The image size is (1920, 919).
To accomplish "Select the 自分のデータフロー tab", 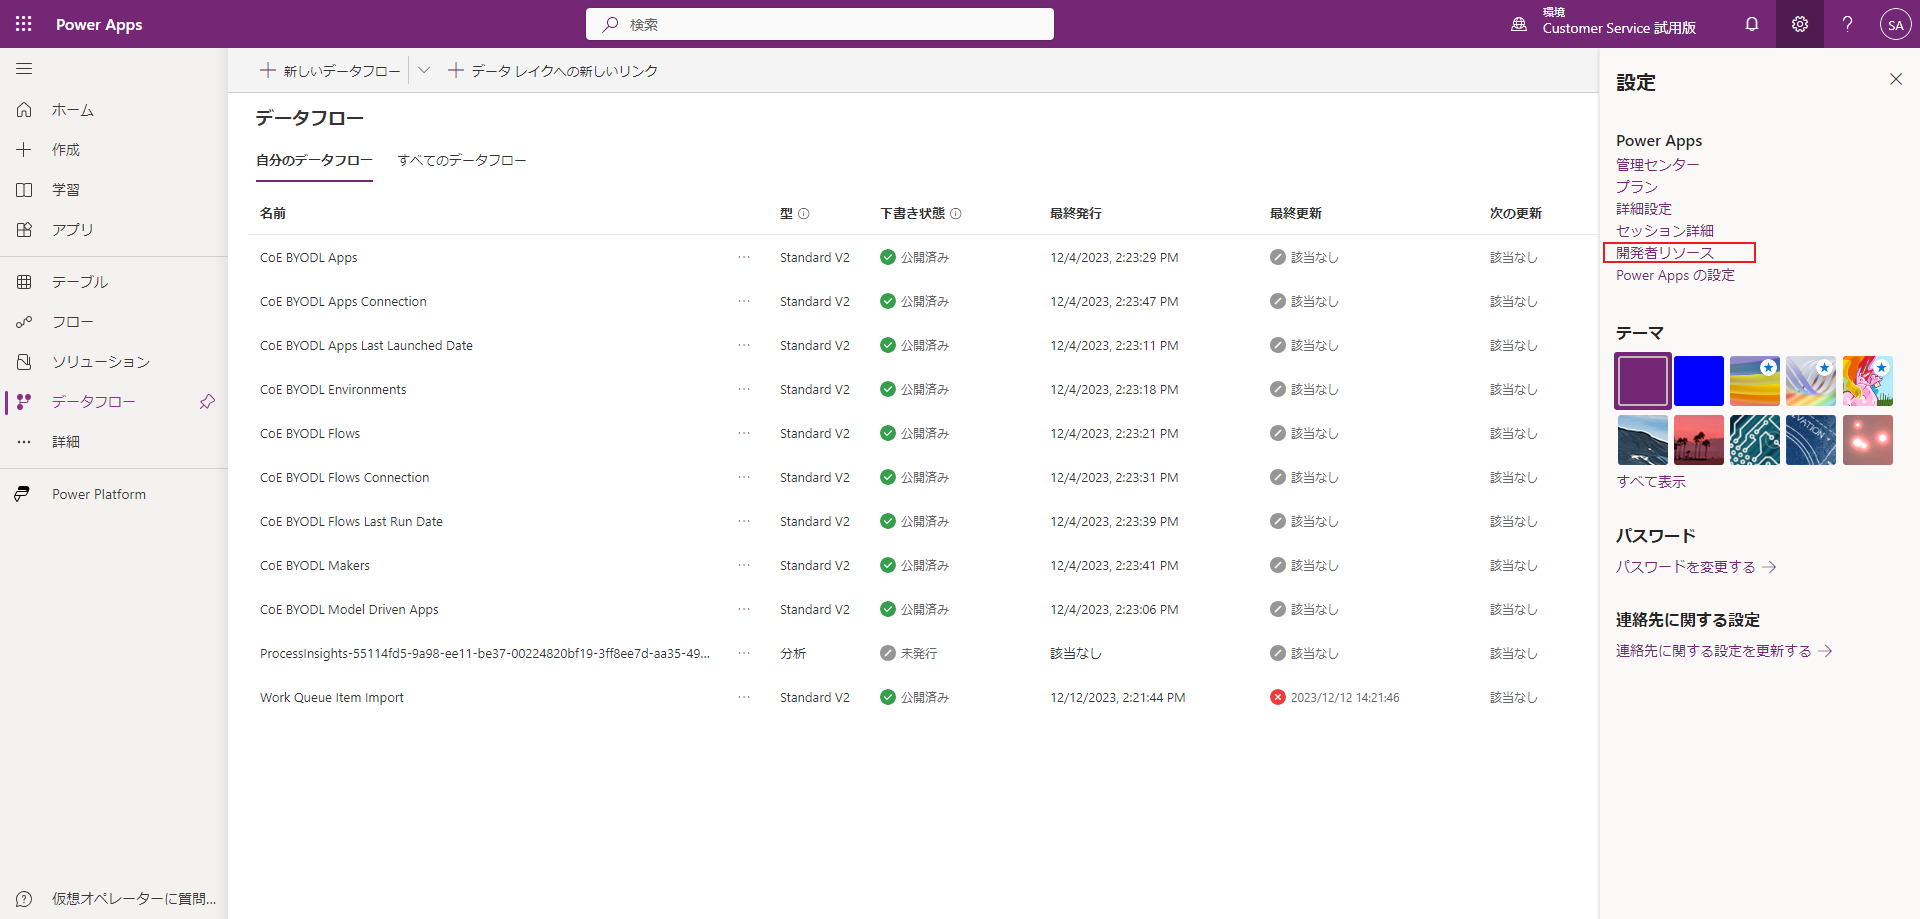I will tap(314, 160).
